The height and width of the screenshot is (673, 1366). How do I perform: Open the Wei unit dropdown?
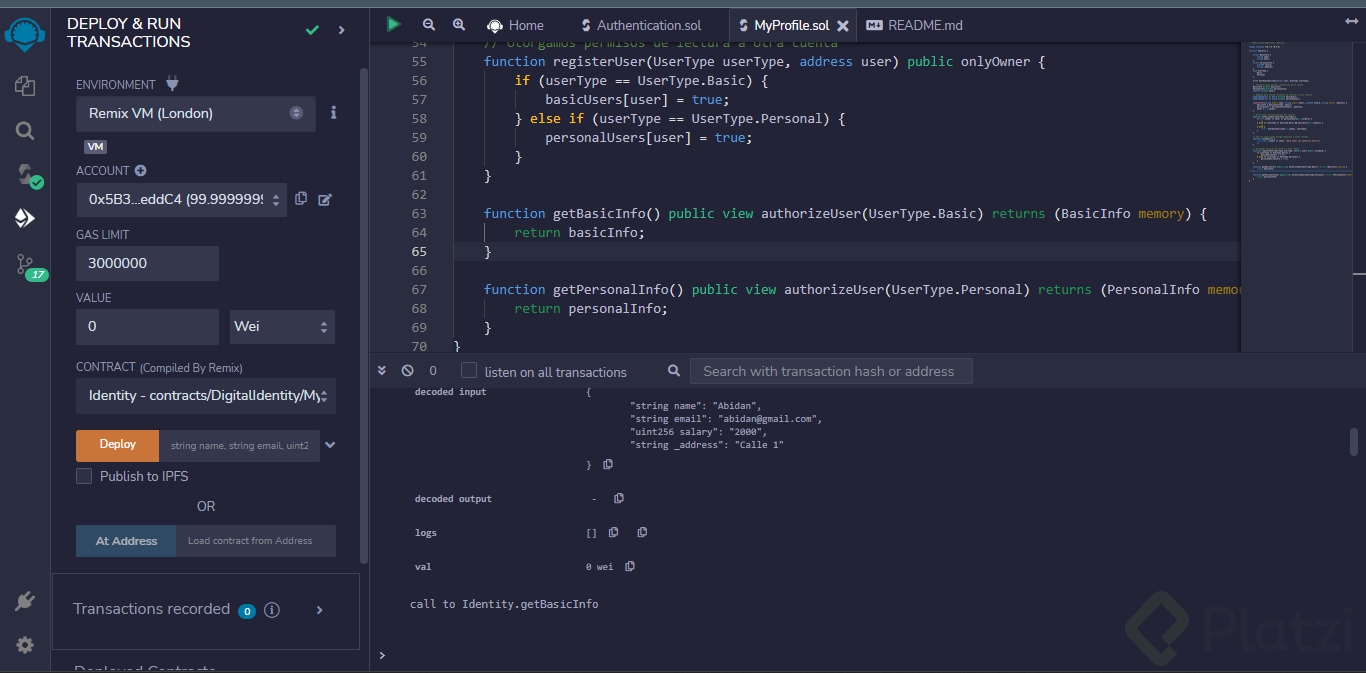[x=282, y=327]
